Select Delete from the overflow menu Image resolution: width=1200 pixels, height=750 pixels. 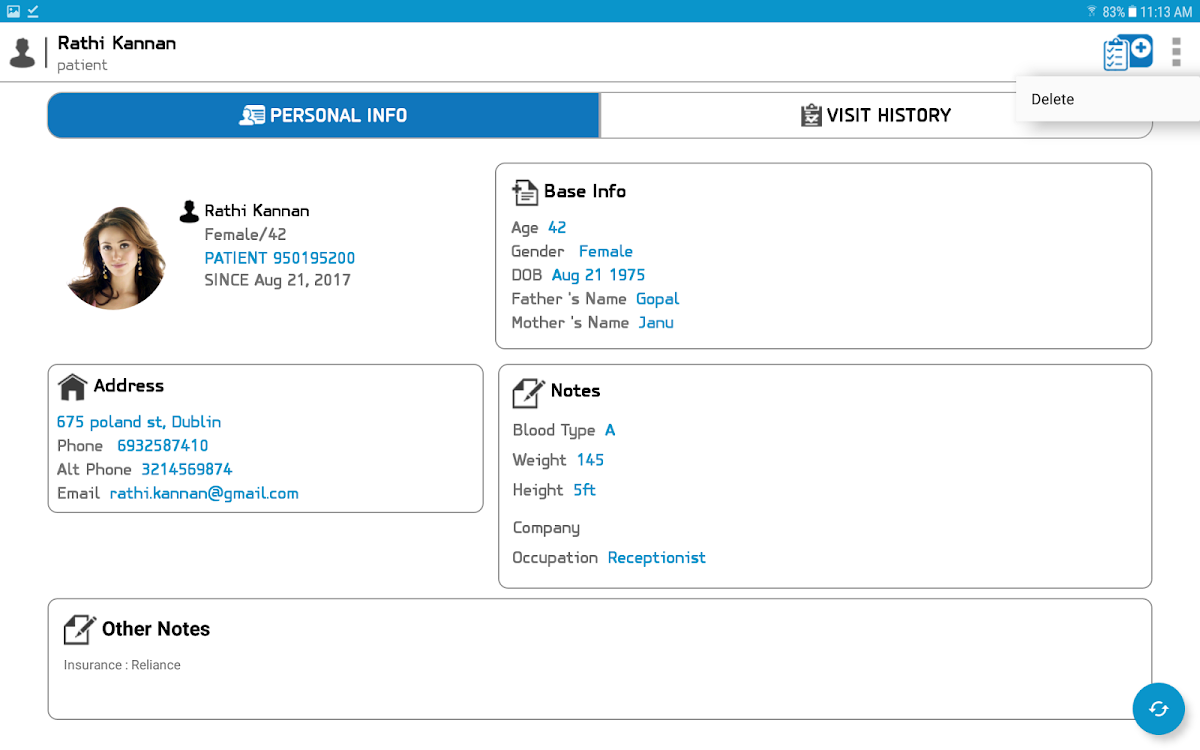[1053, 100]
